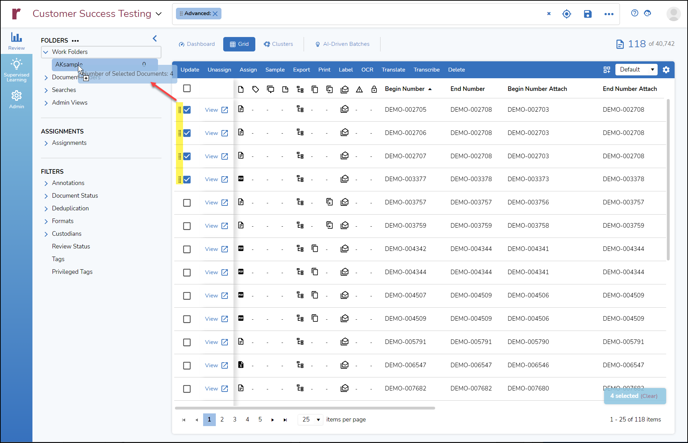Image resolution: width=688 pixels, height=443 pixels.
Task: Click the family tree column header icon
Action: tap(300, 89)
